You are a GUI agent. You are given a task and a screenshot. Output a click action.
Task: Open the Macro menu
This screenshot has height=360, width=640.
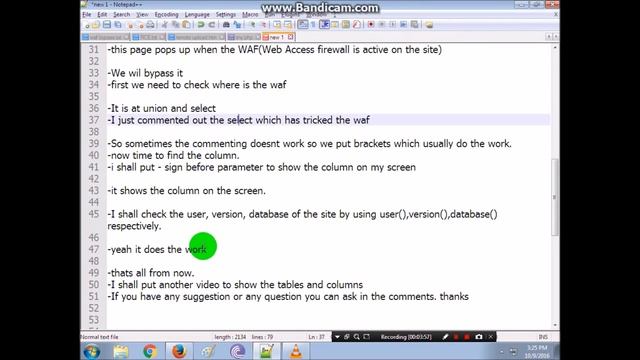pyautogui.click(x=250, y=14)
